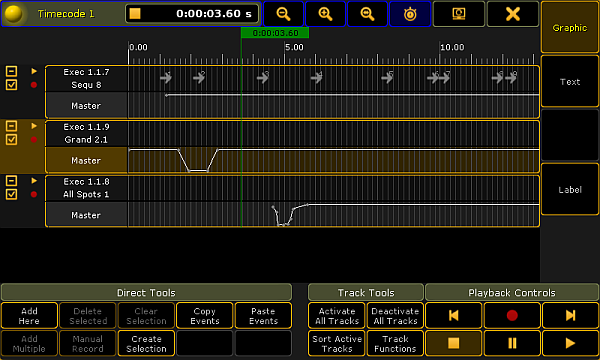600x360 pixels.
Task: Collapse the Exec 1.1.7 track with minus box
Action: click(x=11, y=71)
